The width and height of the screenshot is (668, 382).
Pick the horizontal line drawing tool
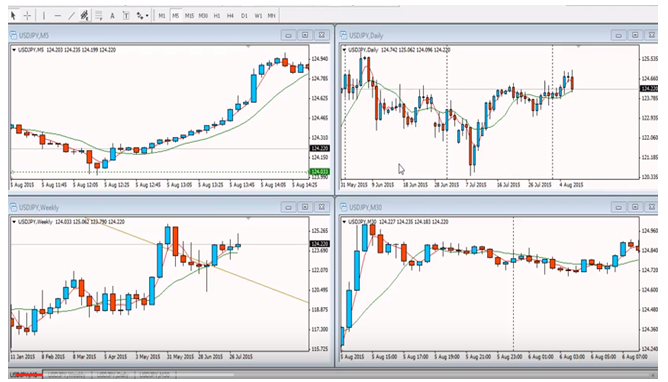[58, 16]
